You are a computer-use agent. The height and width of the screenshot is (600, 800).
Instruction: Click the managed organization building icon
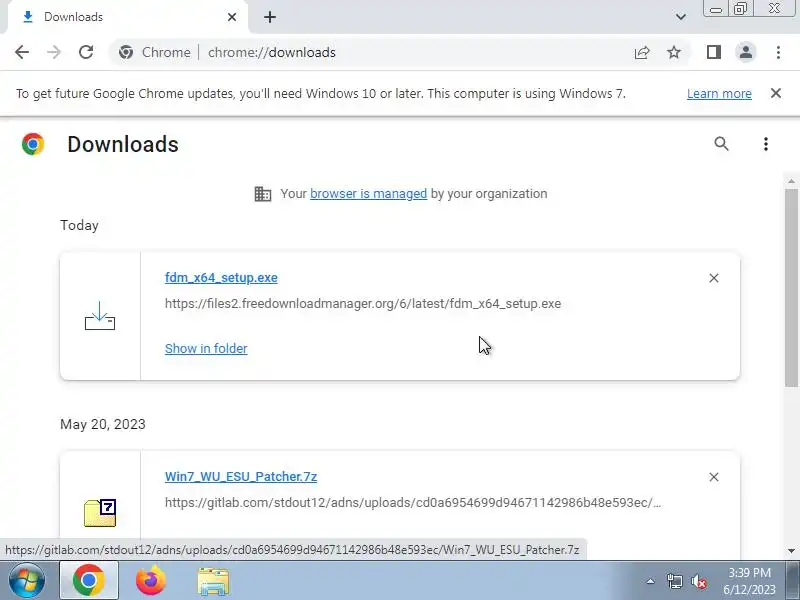click(263, 194)
